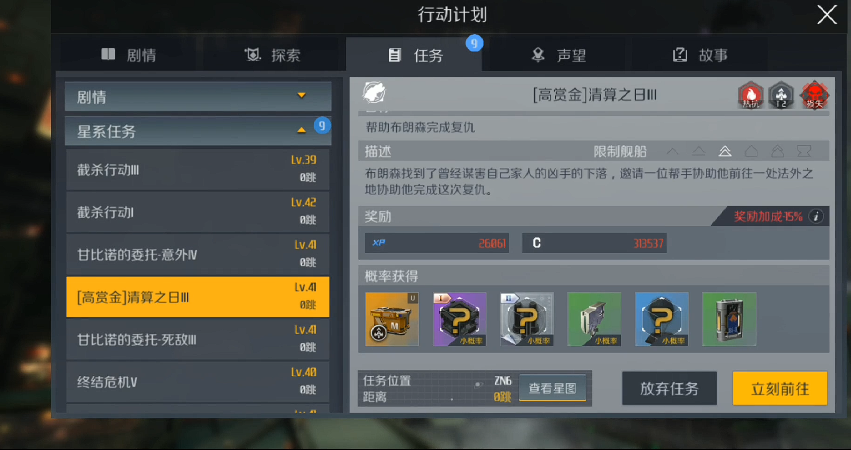This screenshot has width=851, height=450.
Task: Click the 立刻前往 button
Action: [780, 389]
